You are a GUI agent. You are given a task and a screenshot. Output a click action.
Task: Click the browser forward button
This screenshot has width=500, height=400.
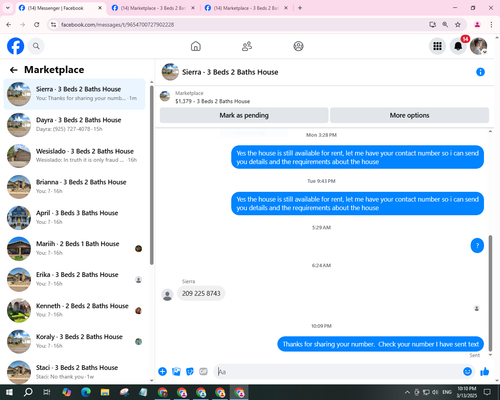point(23,25)
